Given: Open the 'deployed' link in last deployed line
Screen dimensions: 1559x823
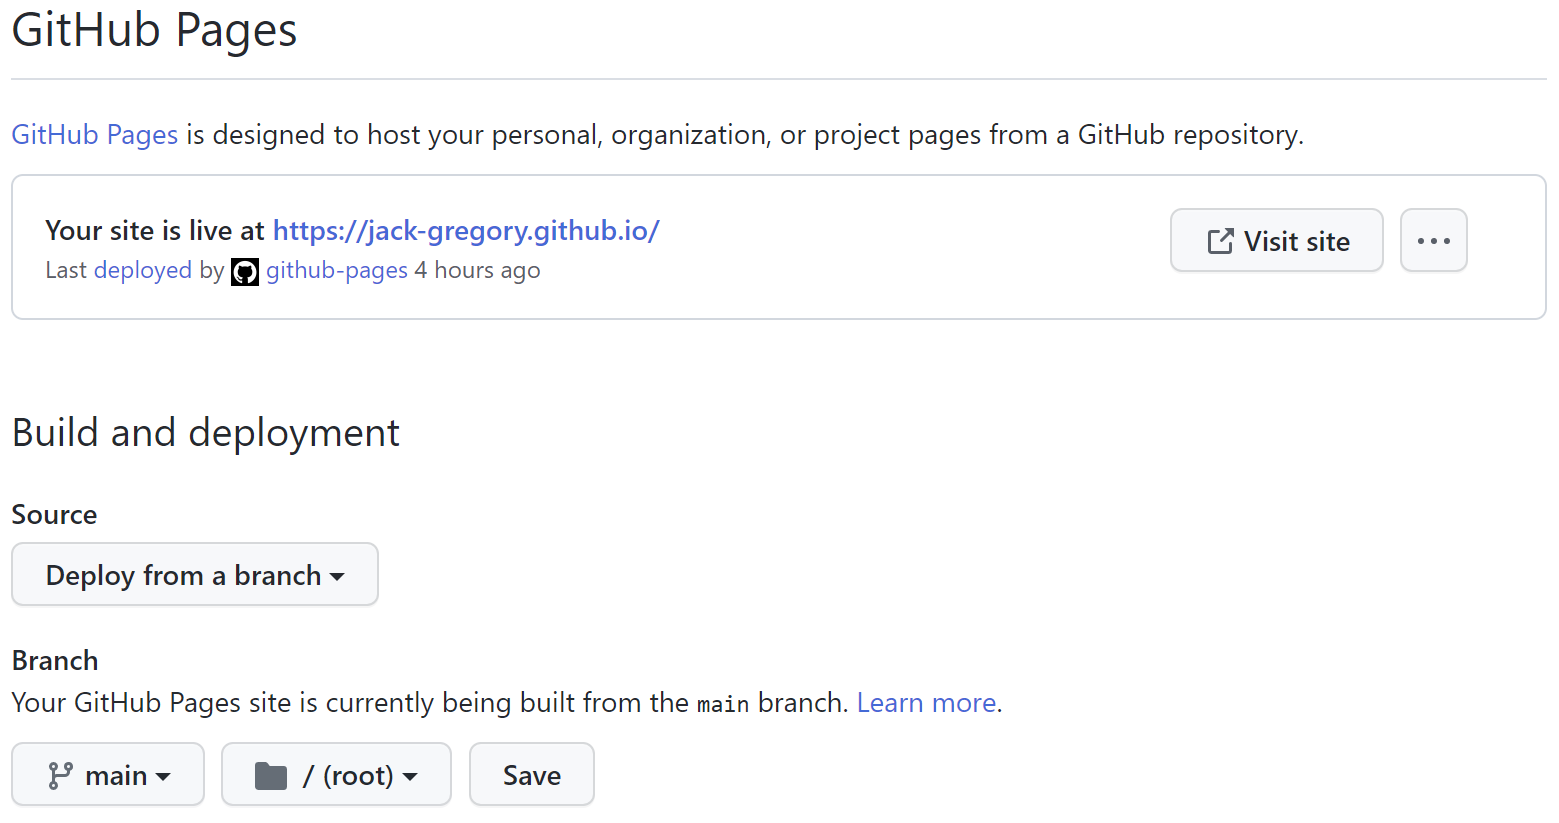Looking at the screenshot, I should [x=142, y=271].
